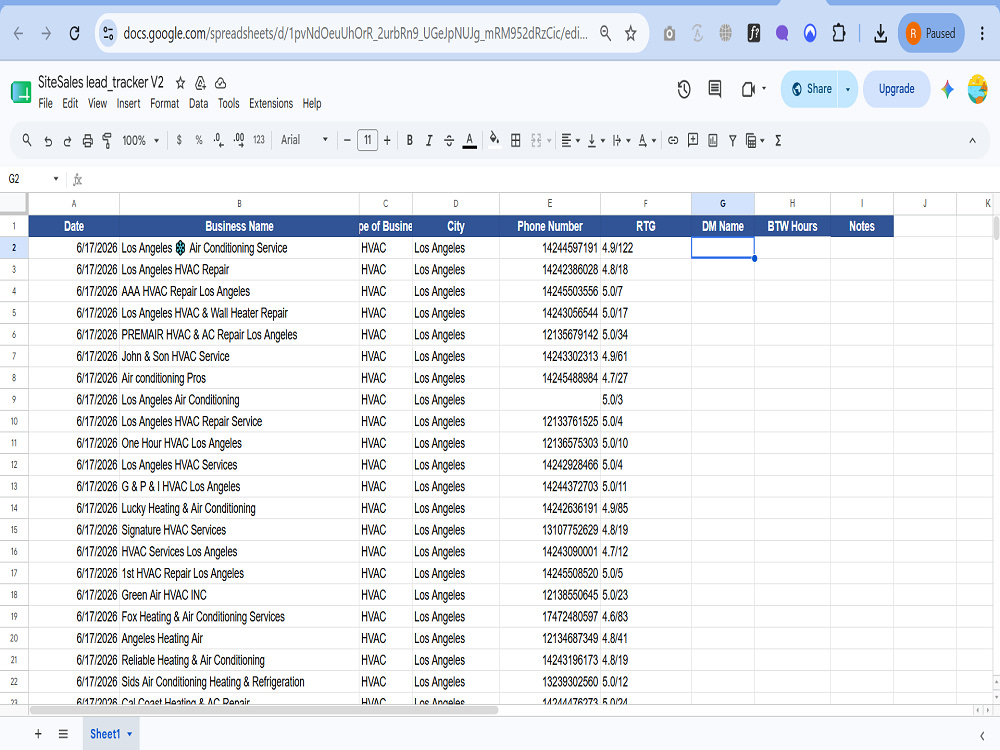Toggle strikethrough formatting
This screenshot has width=1000, height=750.
pos(449,140)
